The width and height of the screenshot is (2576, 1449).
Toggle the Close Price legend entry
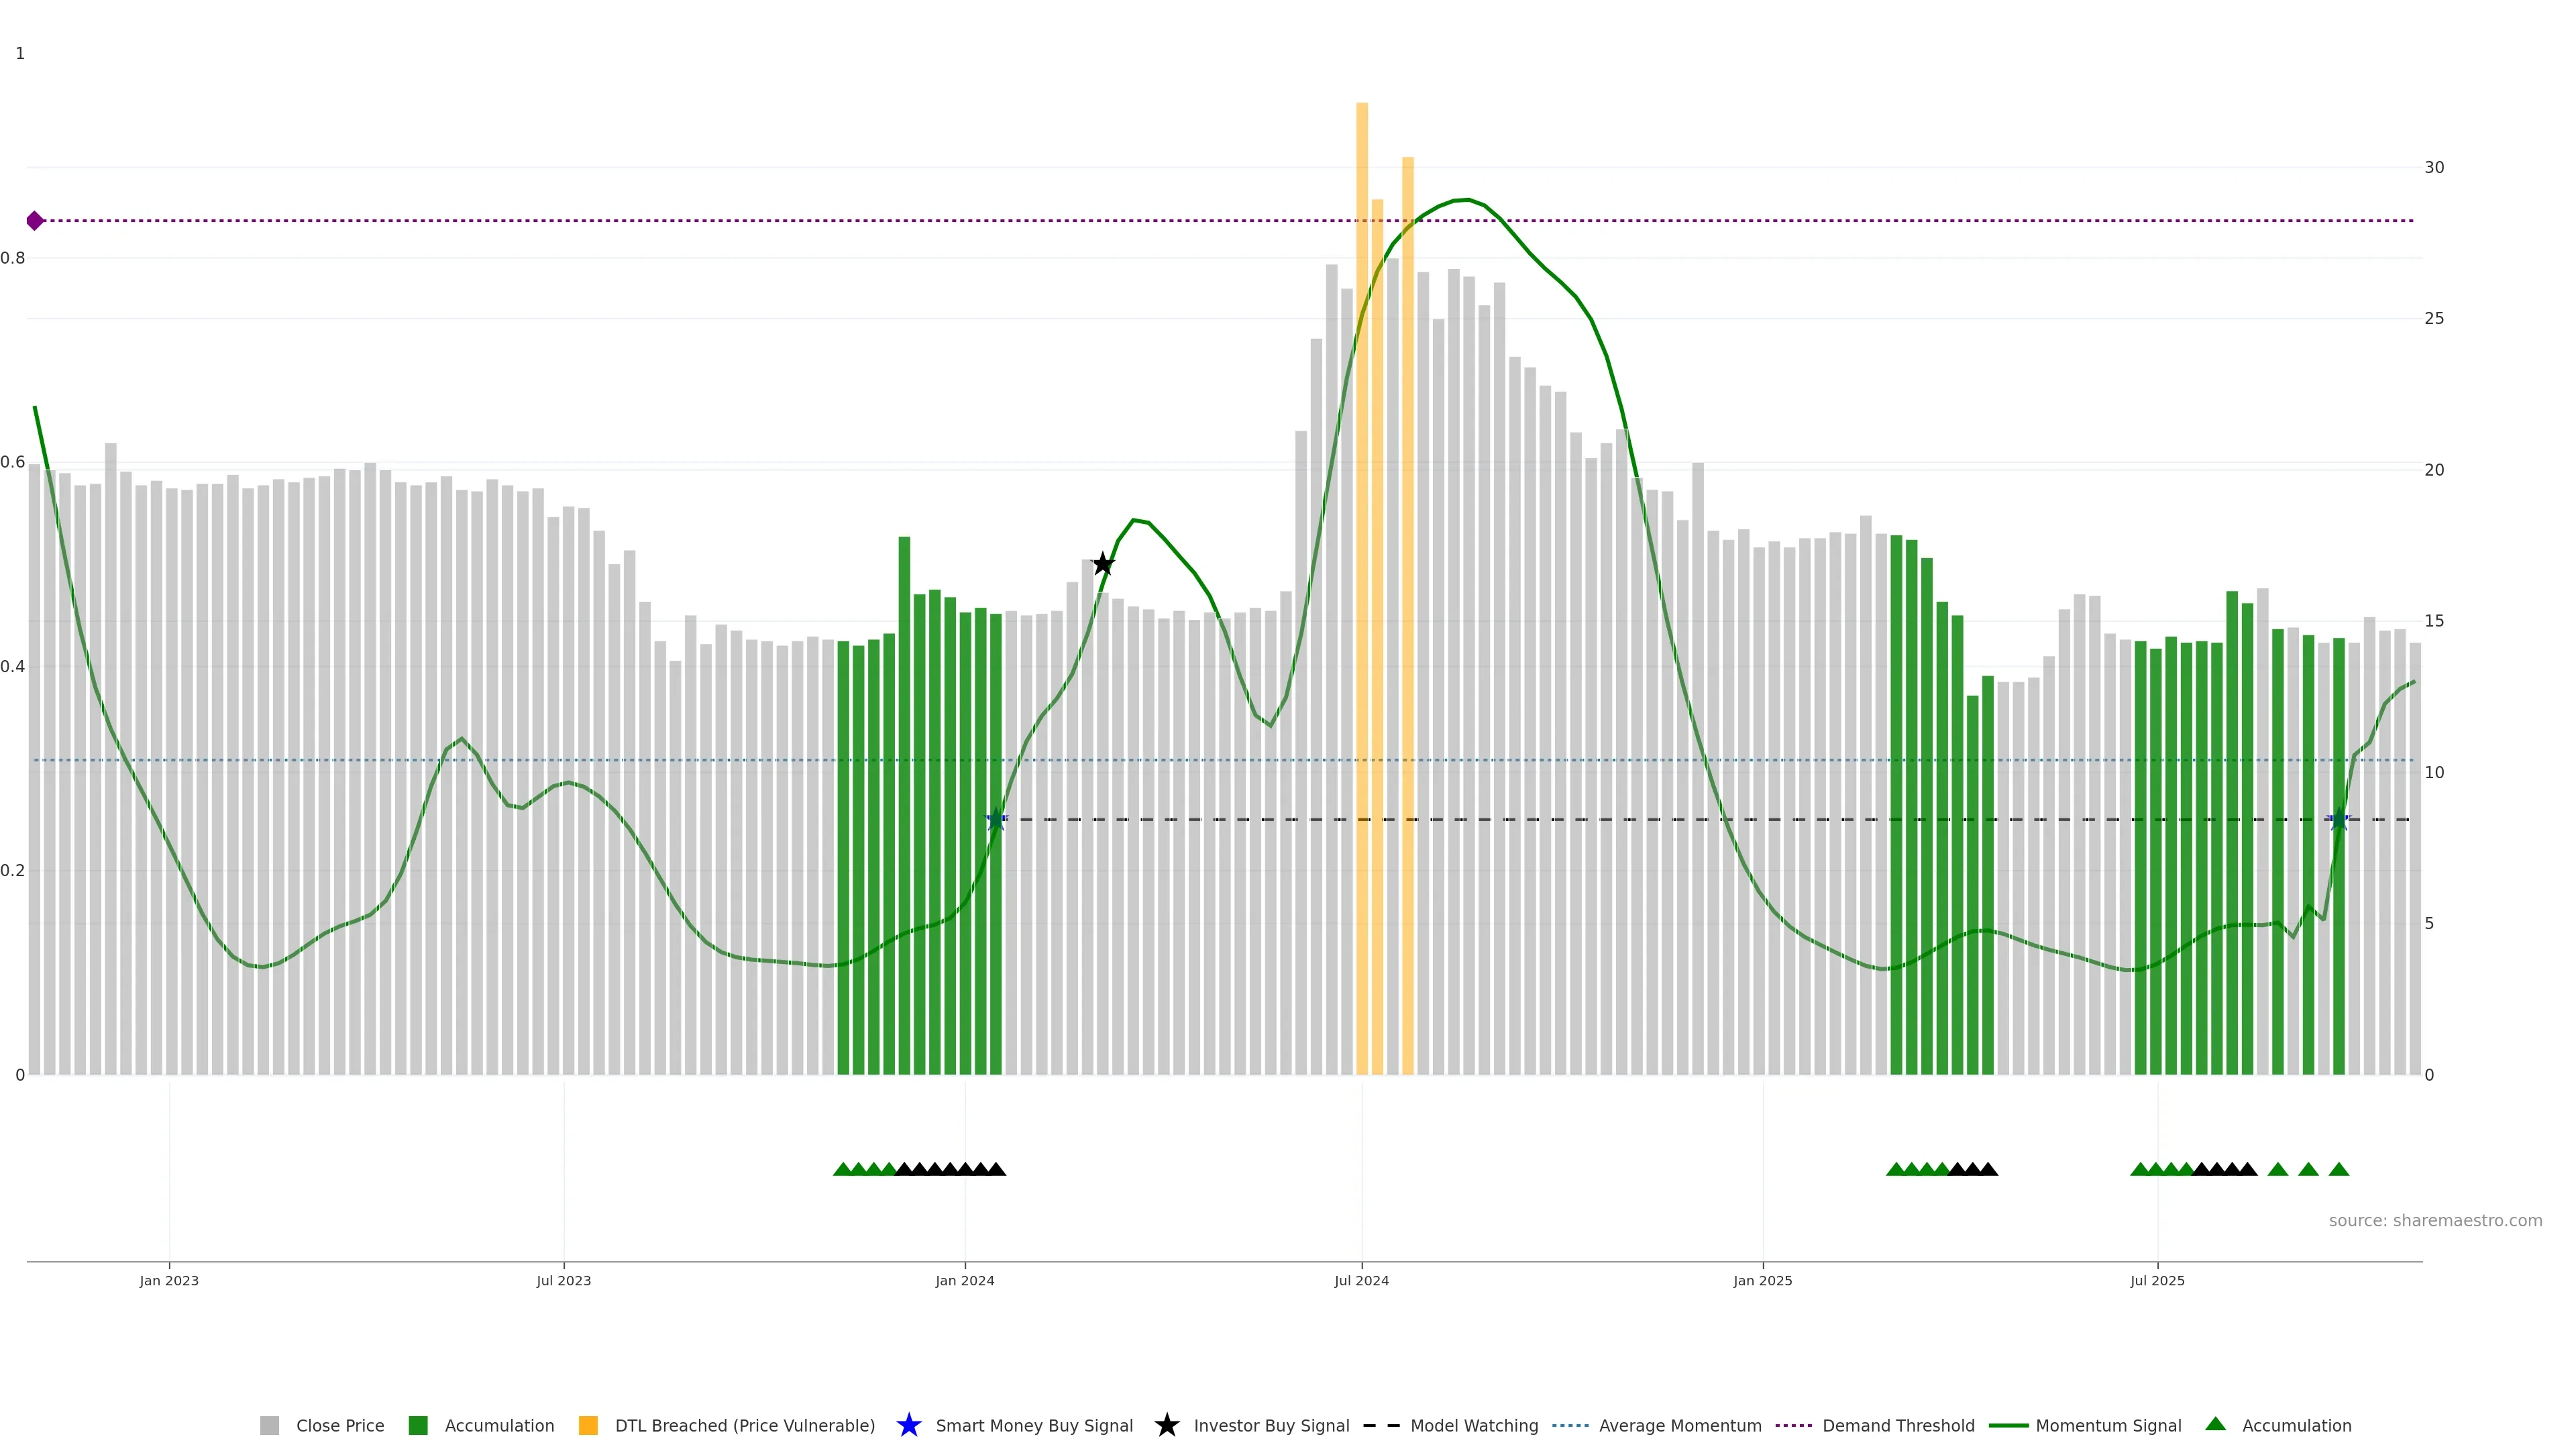(x=339, y=1425)
